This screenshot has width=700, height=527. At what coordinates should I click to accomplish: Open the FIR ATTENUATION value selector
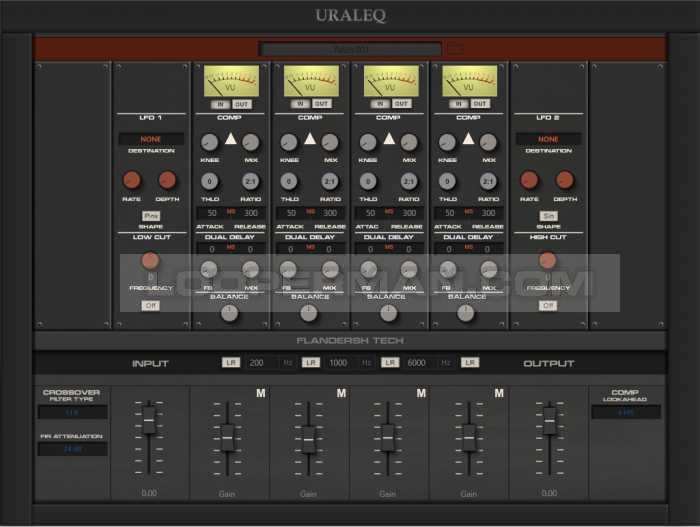pos(73,449)
